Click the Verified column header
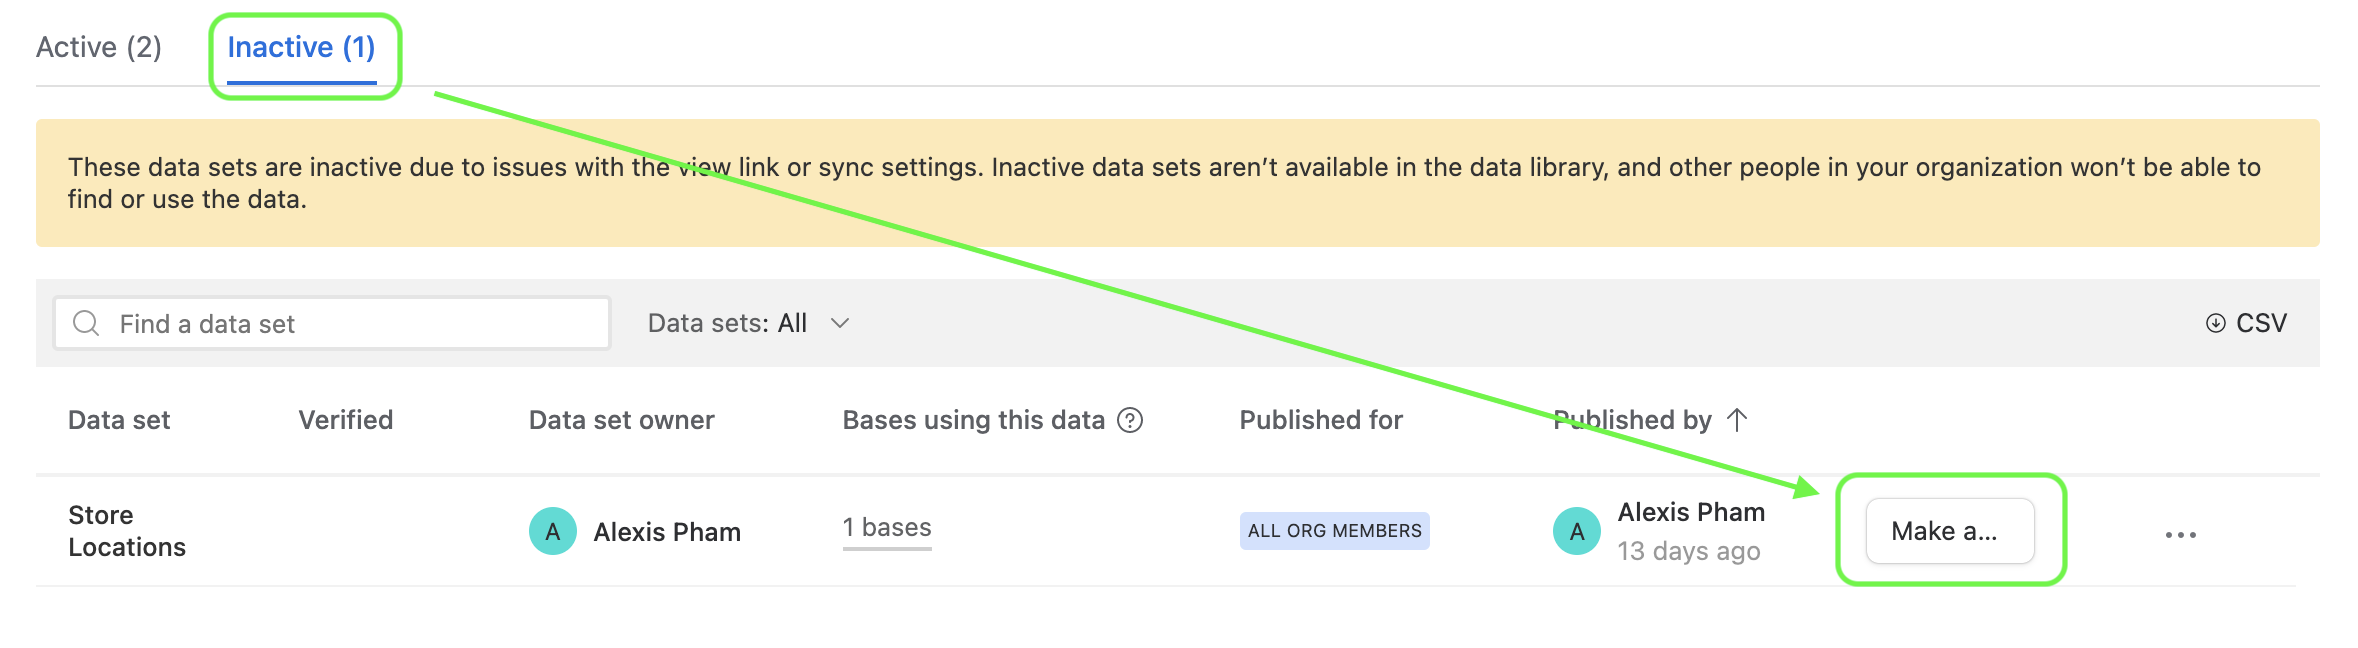 pyautogui.click(x=346, y=420)
